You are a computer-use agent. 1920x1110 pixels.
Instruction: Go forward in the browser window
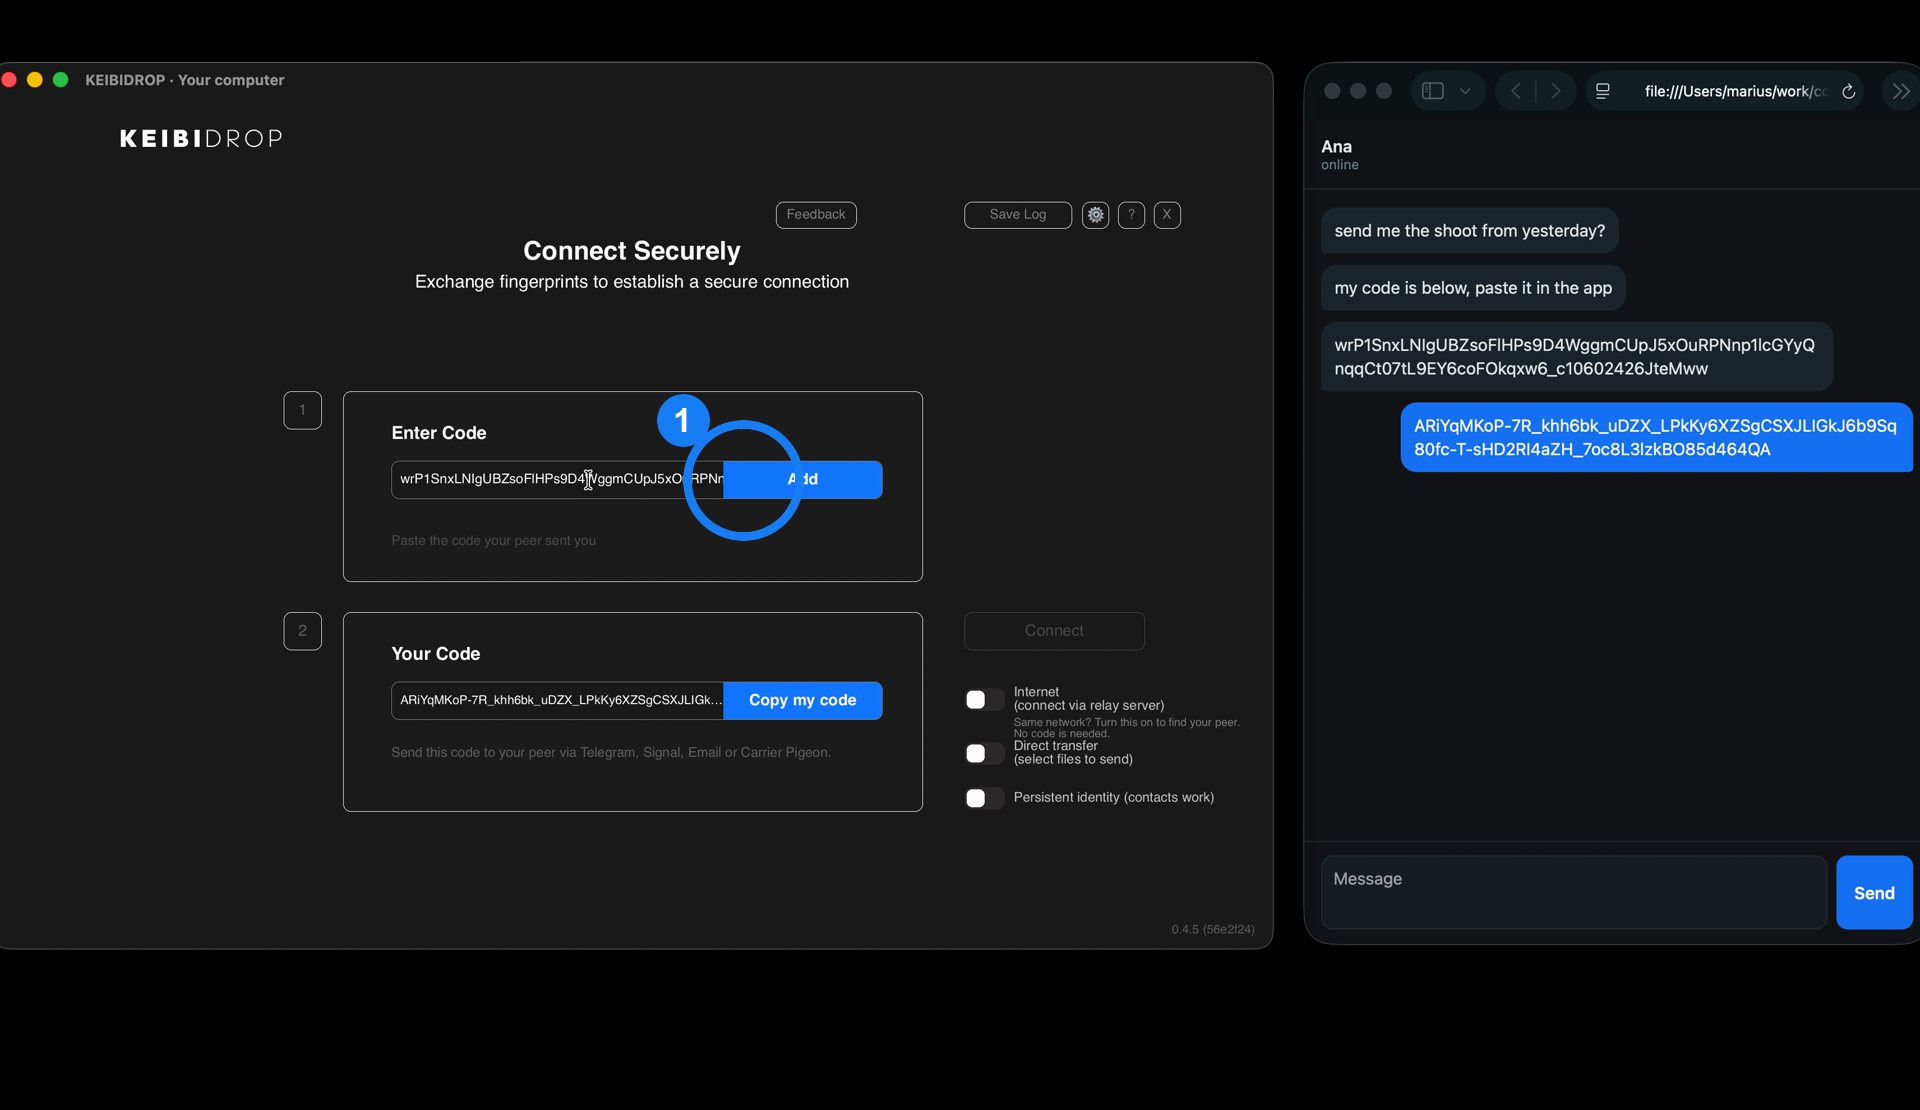pyautogui.click(x=1556, y=91)
